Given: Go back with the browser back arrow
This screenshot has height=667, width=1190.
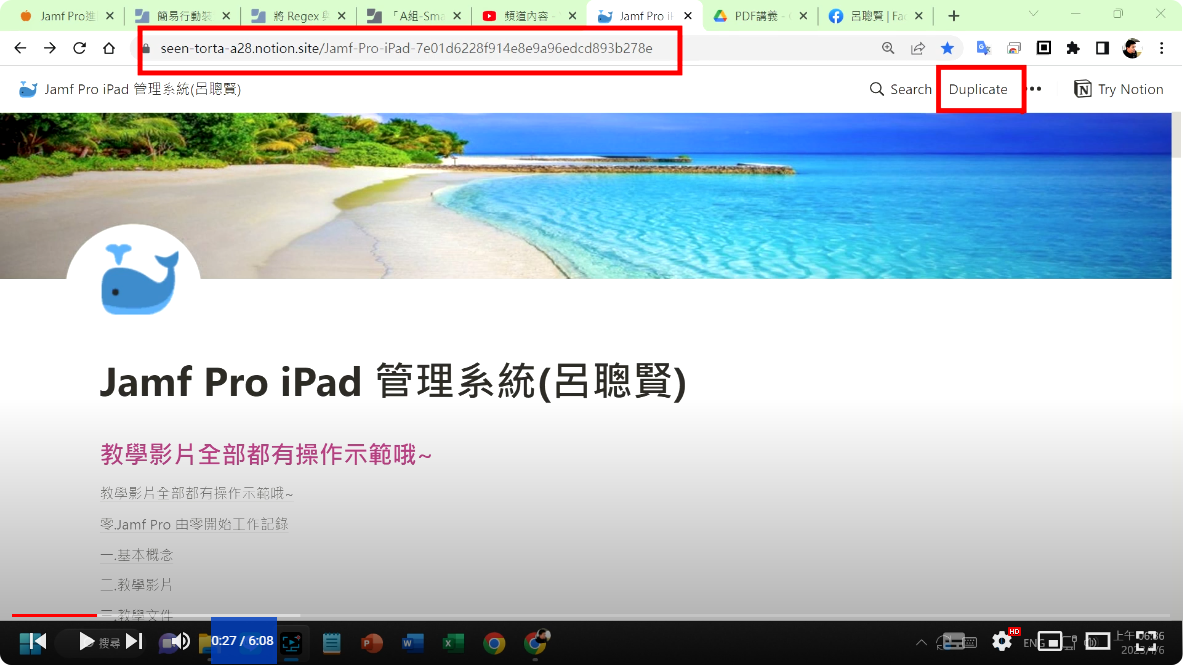Looking at the screenshot, I should (x=20, y=48).
